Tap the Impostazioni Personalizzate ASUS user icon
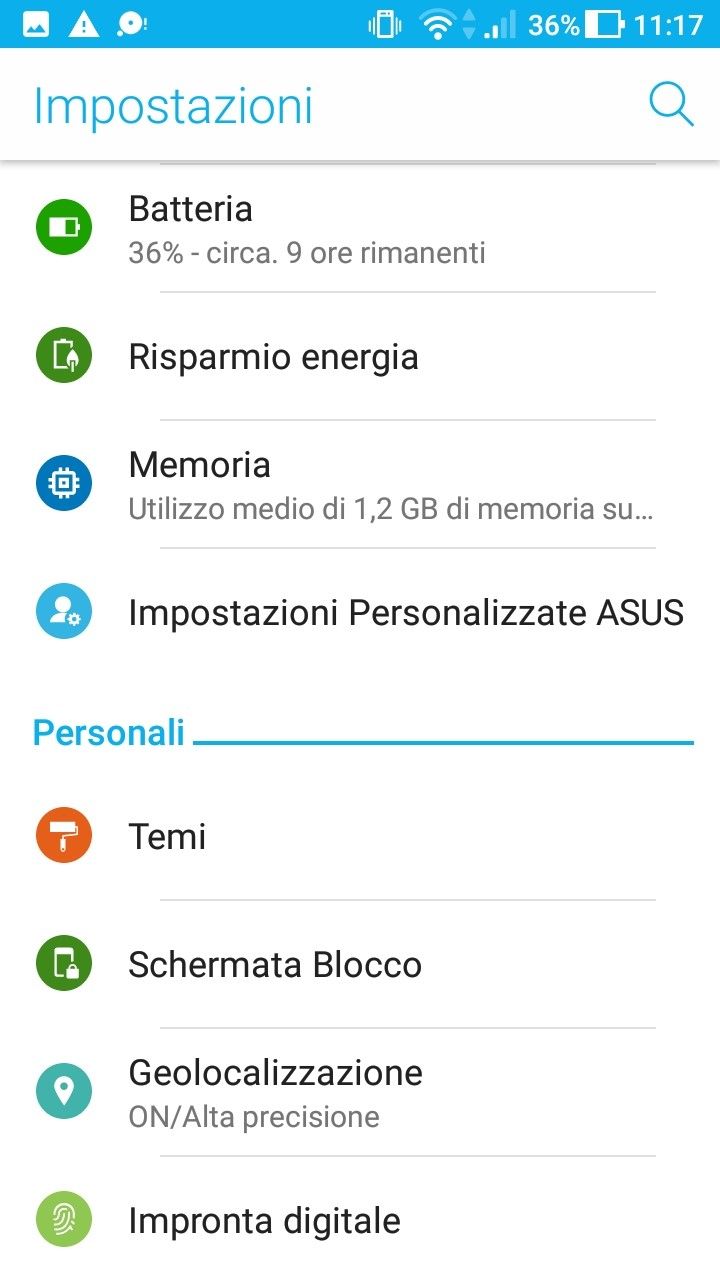720x1280 pixels. 64,611
